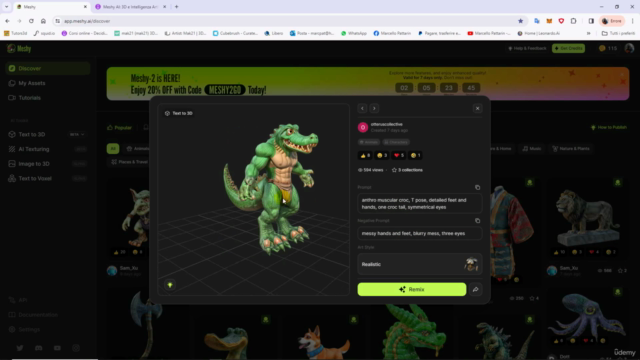640x360 pixels.
Task: Click the YouTube icon in the sidebar footer
Action: [x=57, y=348]
